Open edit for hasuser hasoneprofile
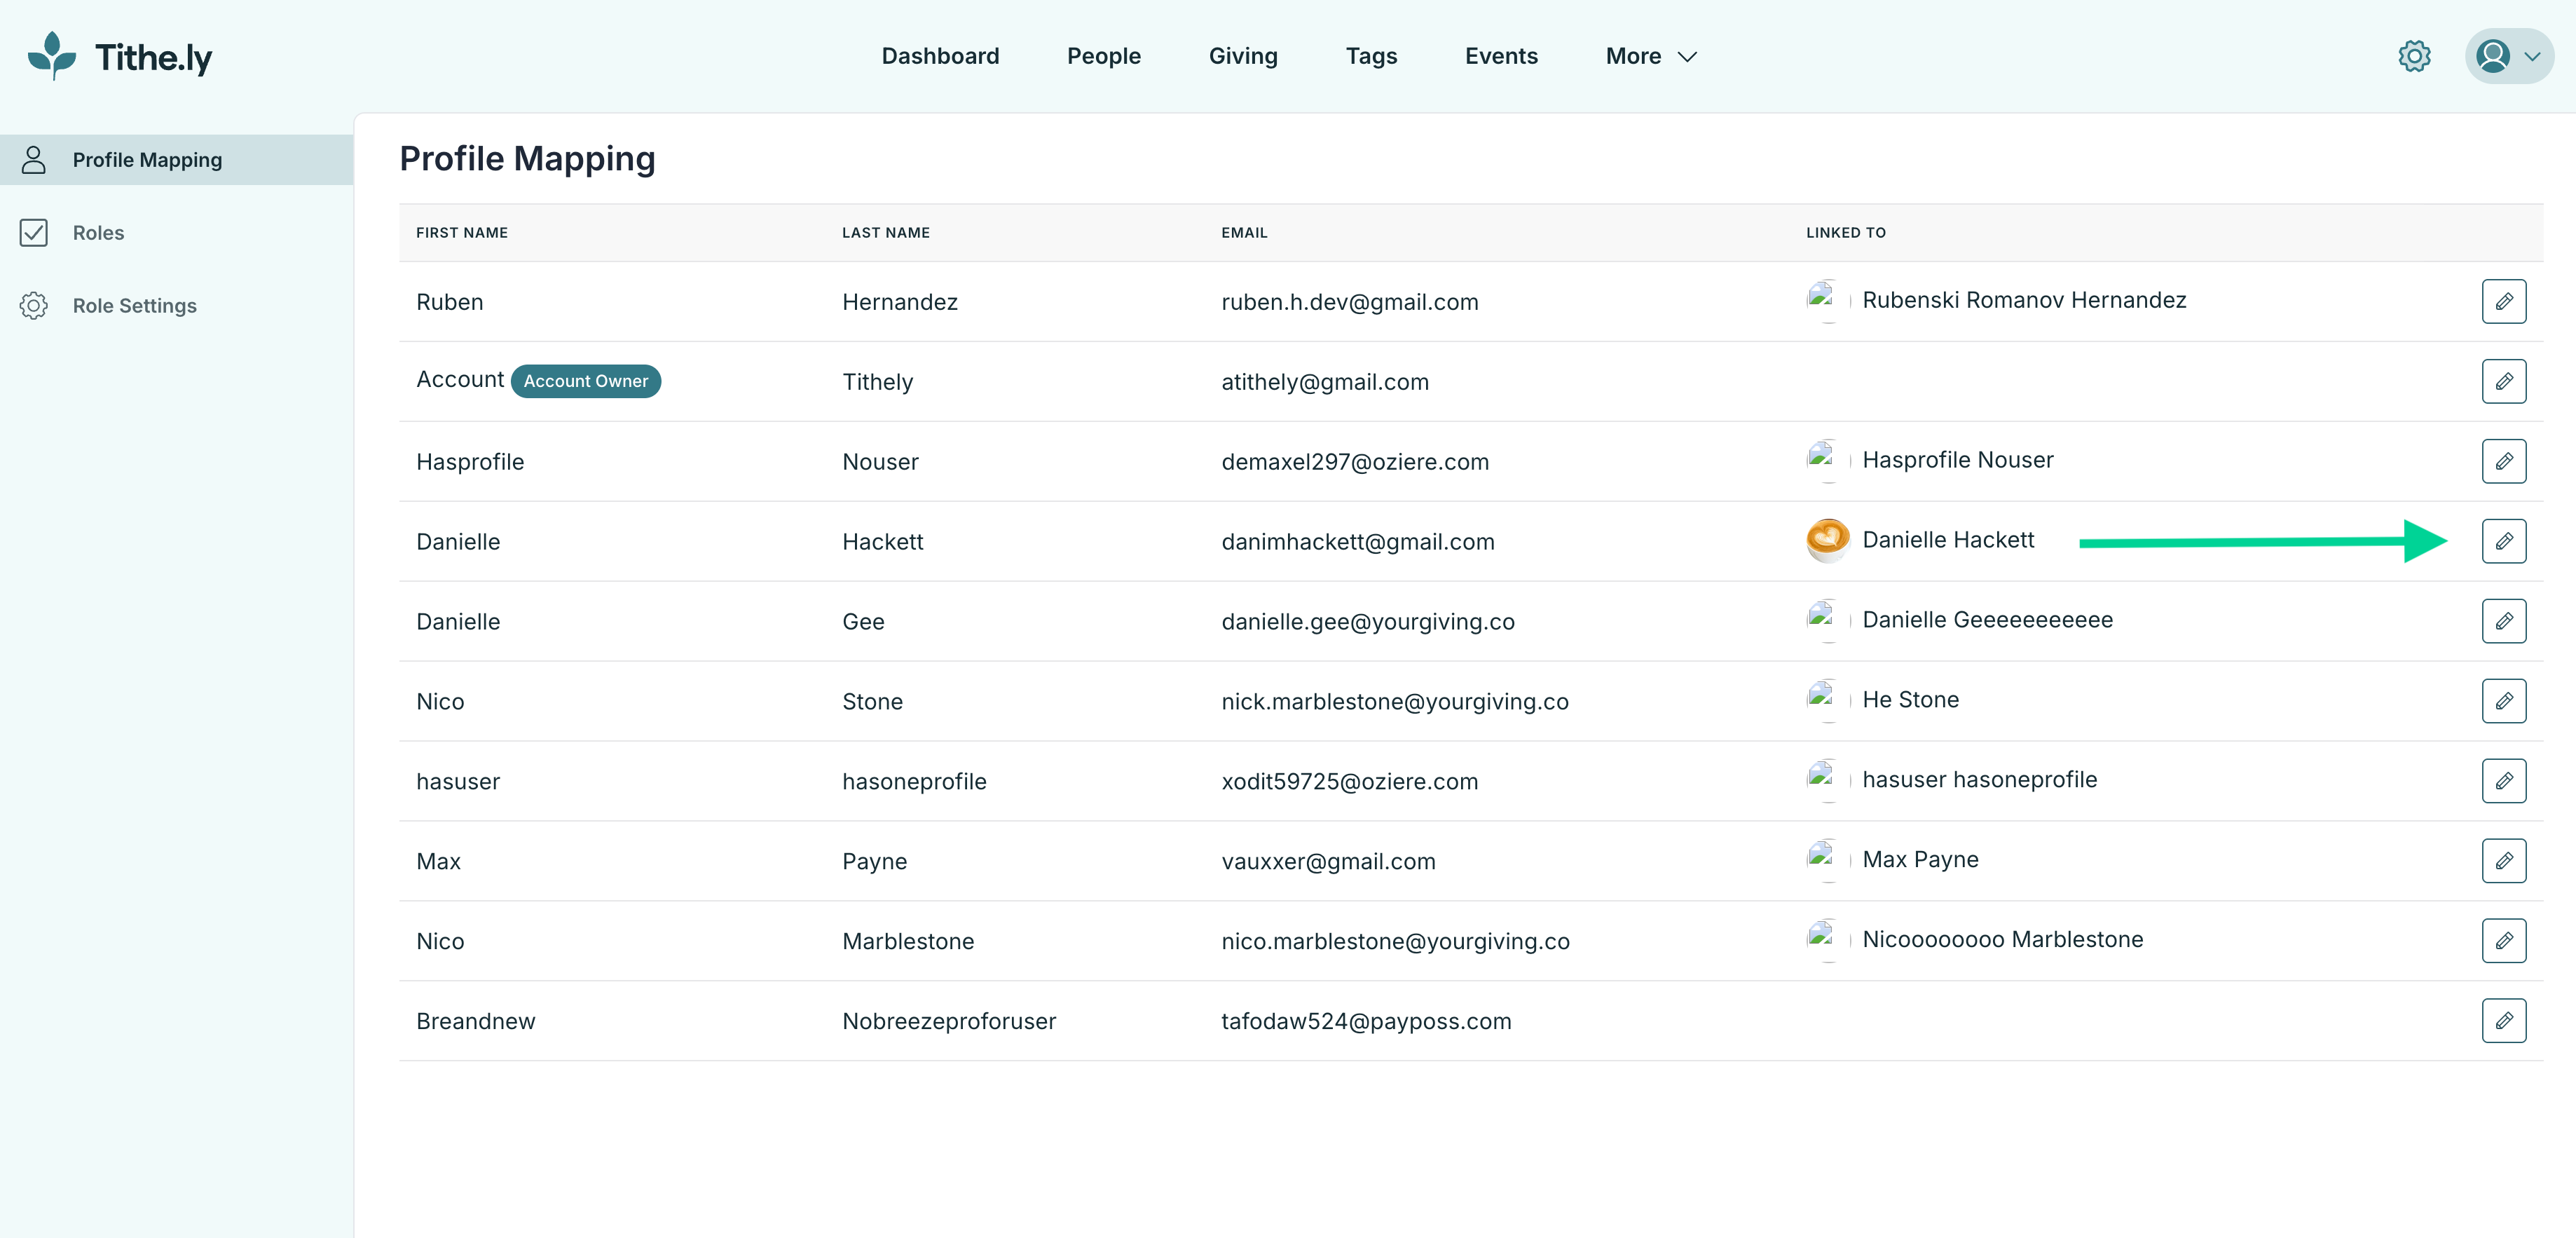Viewport: 2576px width, 1238px height. (2503, 781)
